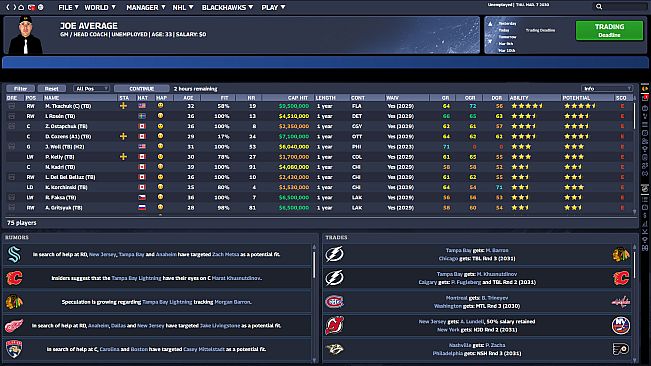Click the New Jersey Devils logo in Trades

pos(334,325)
